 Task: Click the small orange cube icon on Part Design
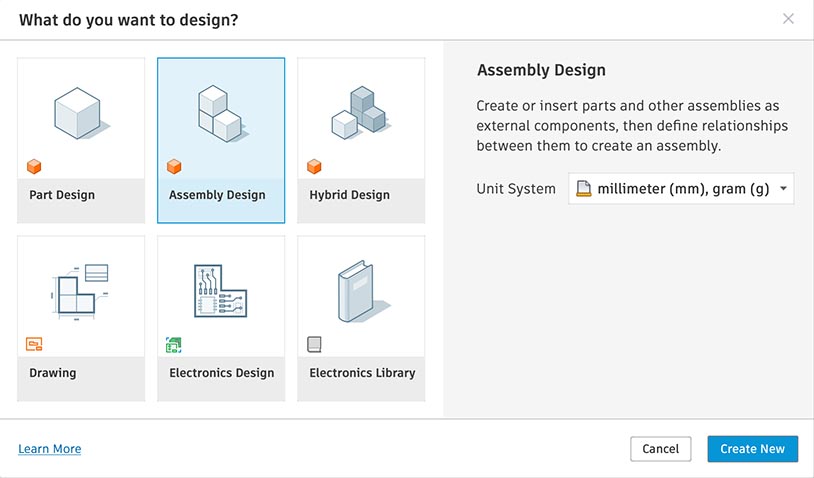34,167
